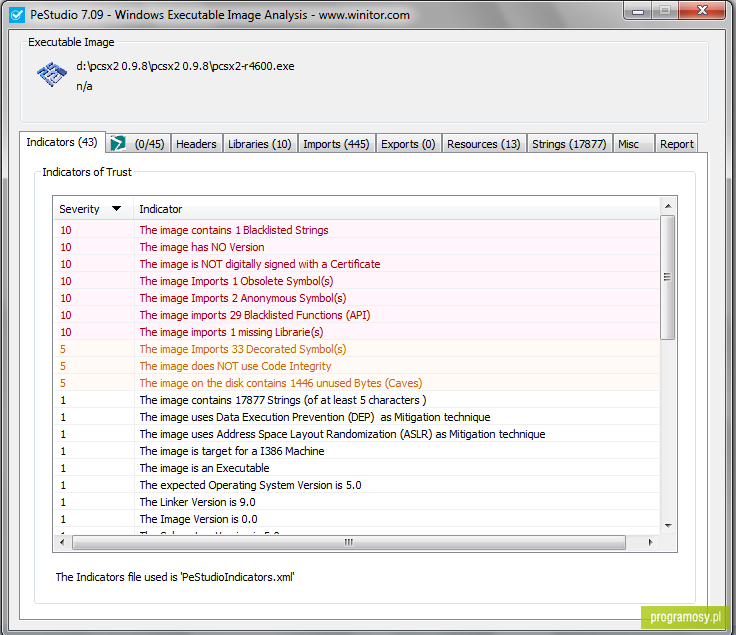
Task: Open the Exports (0) tab
Action: tap(408, 144)
